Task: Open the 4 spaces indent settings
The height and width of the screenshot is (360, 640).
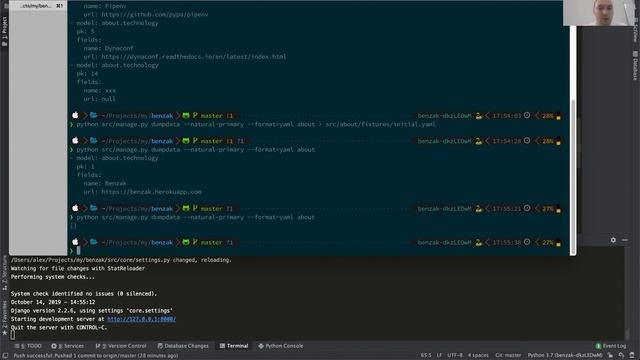Action: click(x=478, y=356)
